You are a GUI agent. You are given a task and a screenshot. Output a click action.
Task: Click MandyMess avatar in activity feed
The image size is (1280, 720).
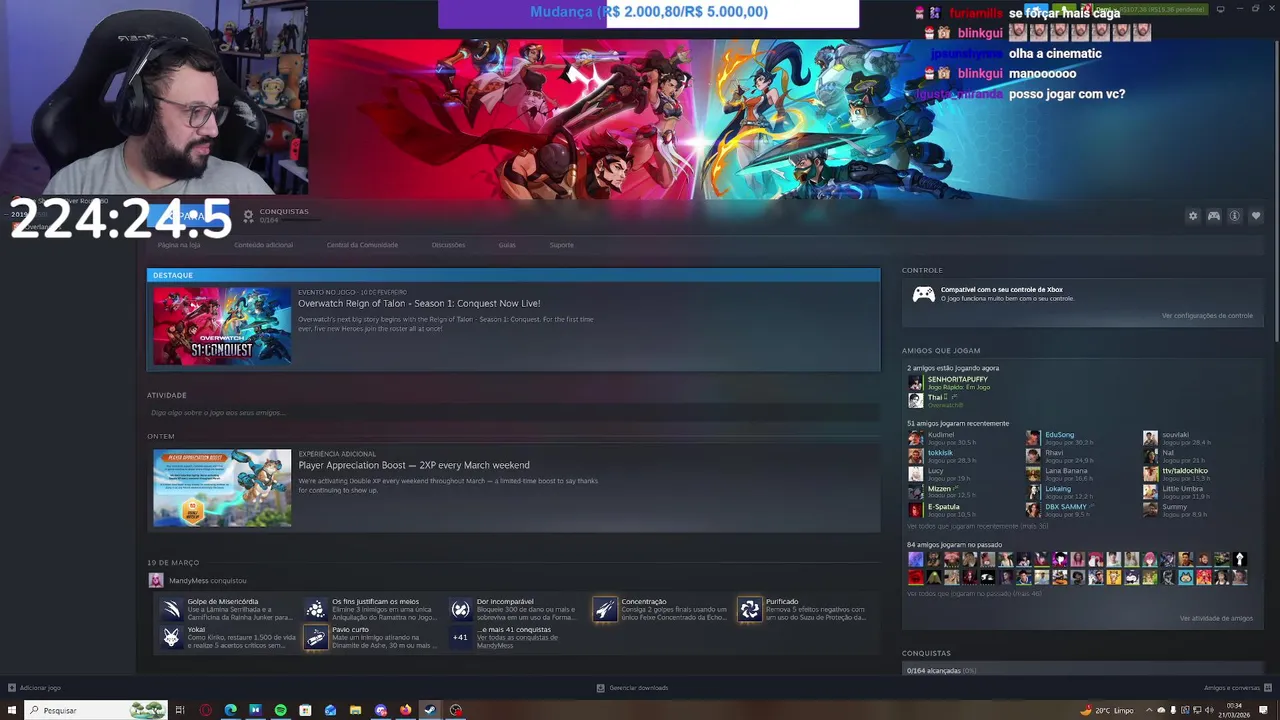tap(155, 580)
